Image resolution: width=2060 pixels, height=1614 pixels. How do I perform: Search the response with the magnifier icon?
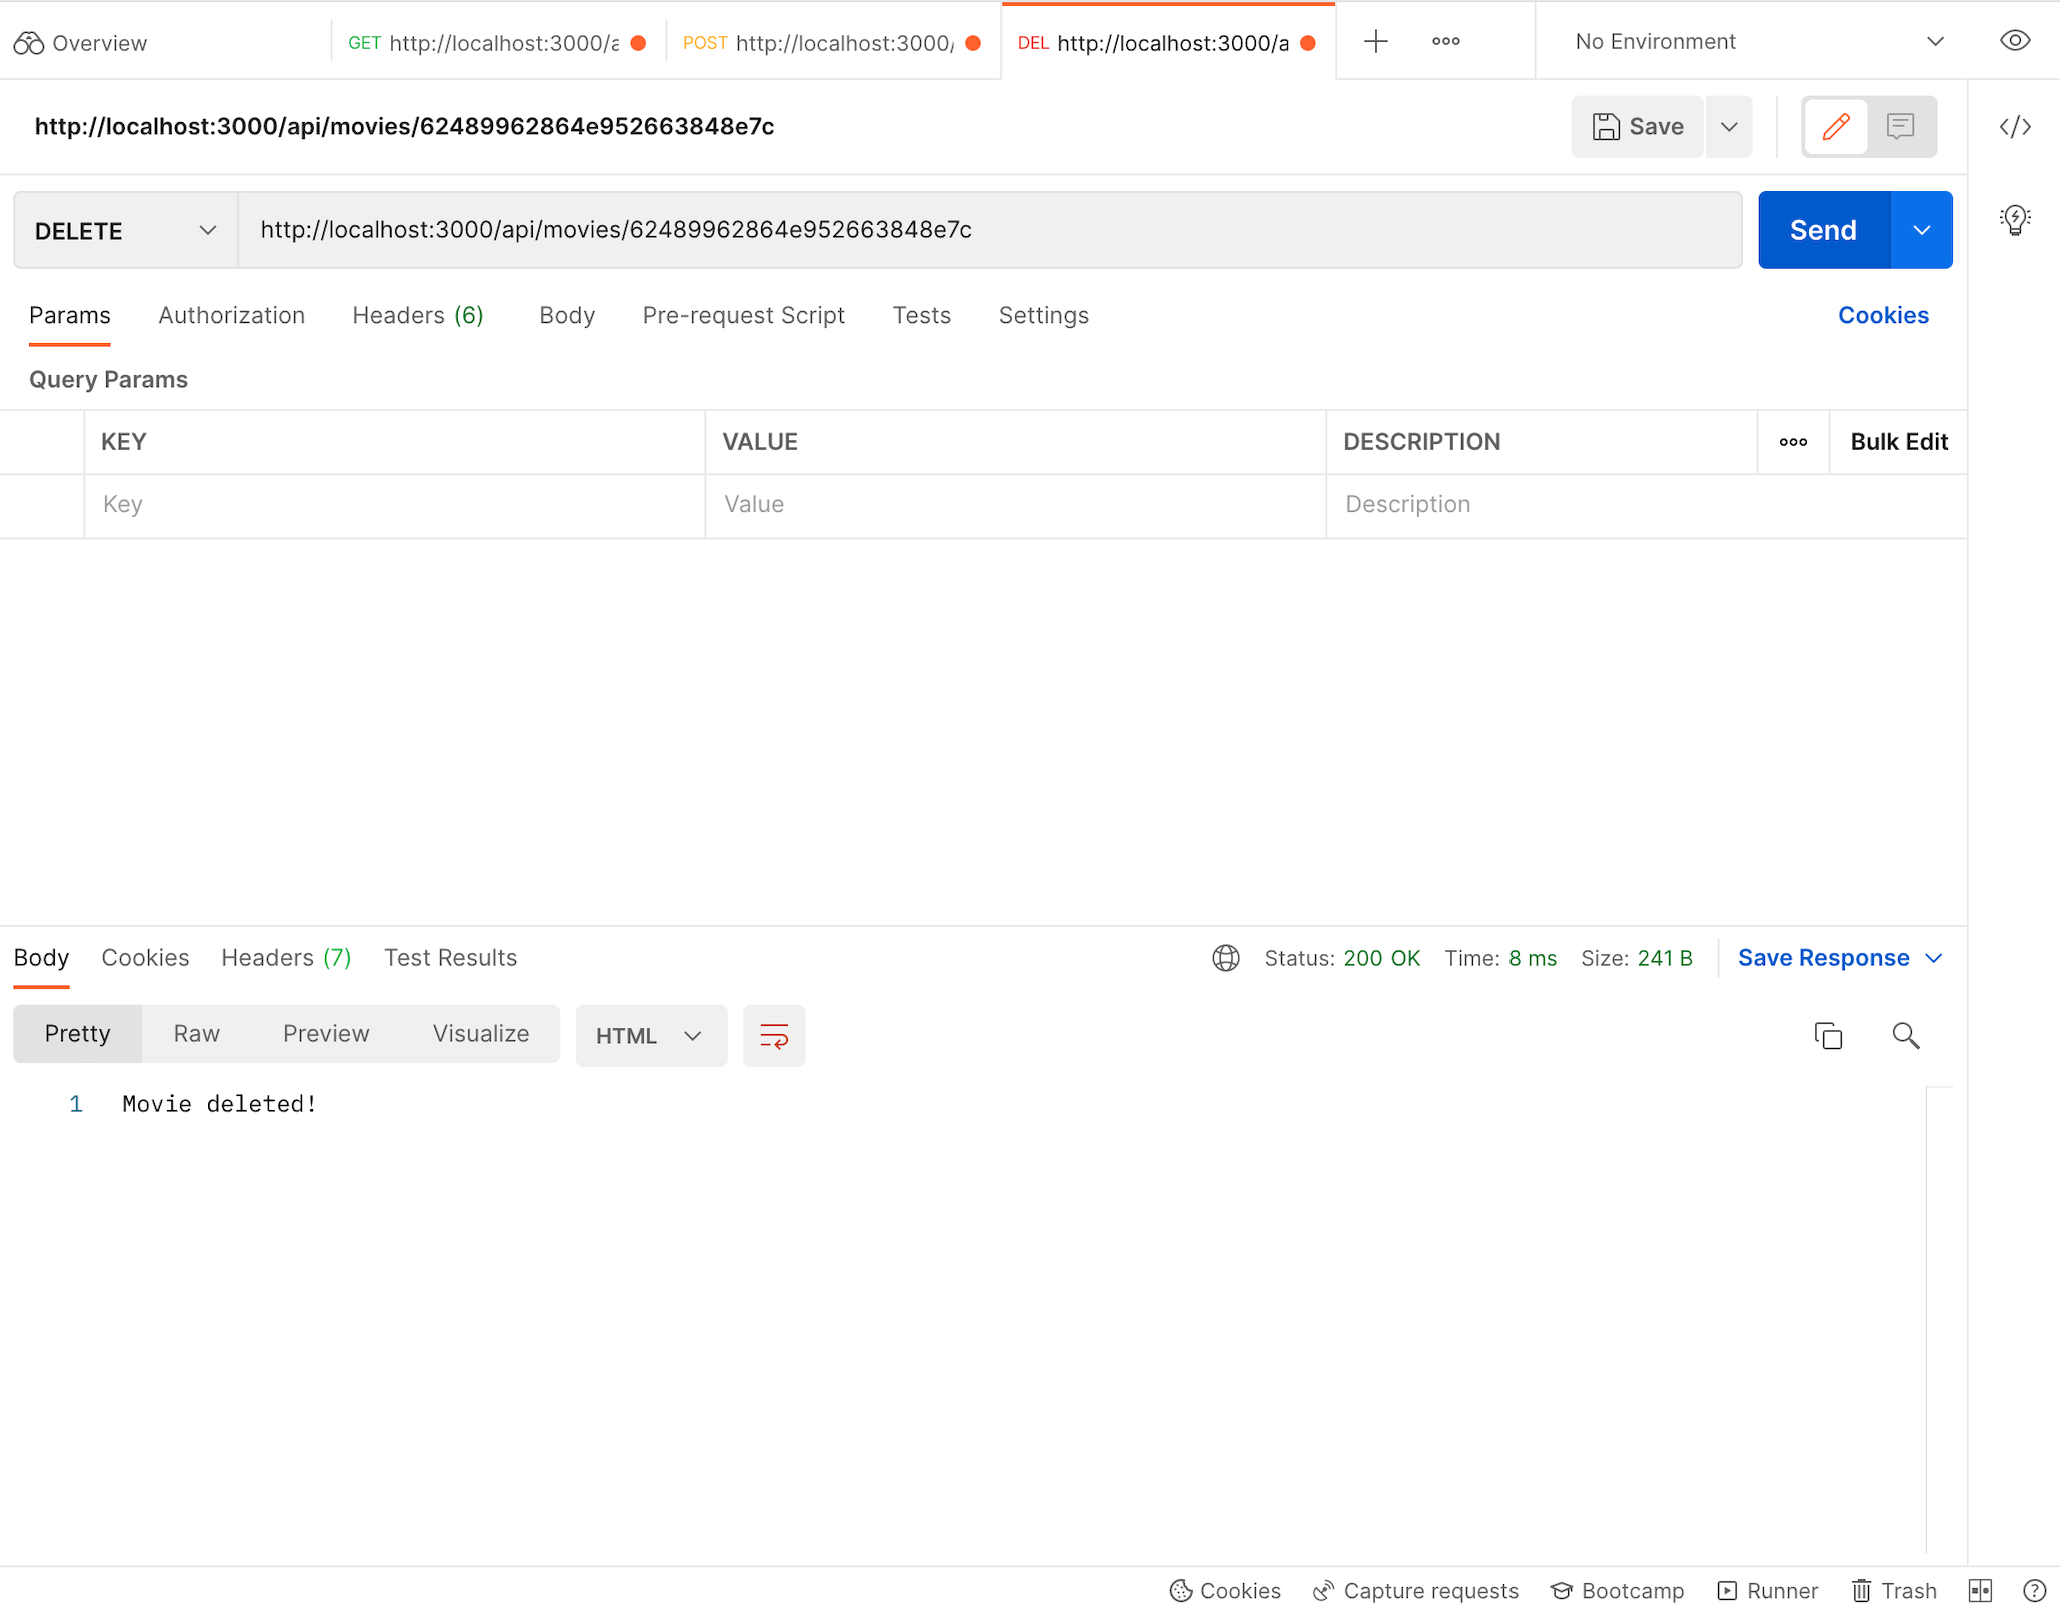pos(1905,1036)
